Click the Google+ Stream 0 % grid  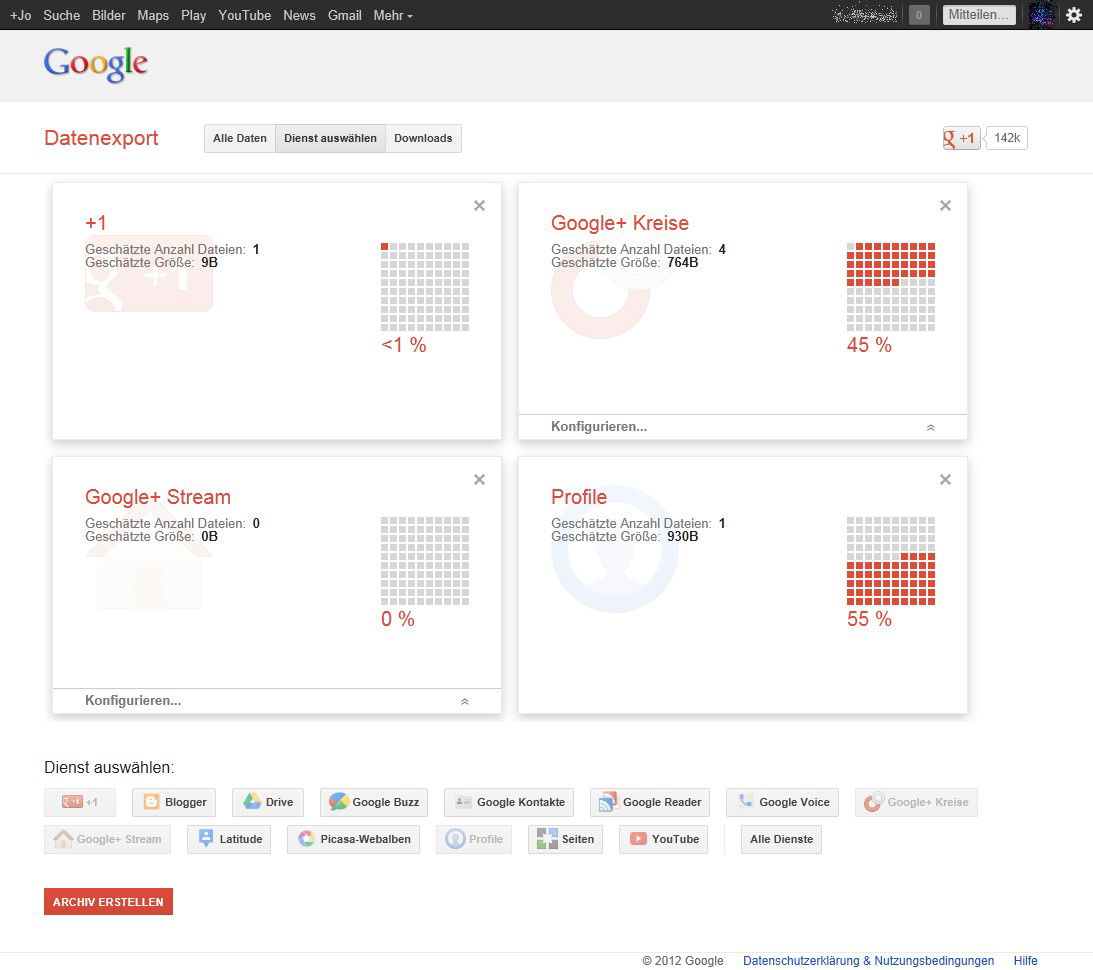coord(425,560)
